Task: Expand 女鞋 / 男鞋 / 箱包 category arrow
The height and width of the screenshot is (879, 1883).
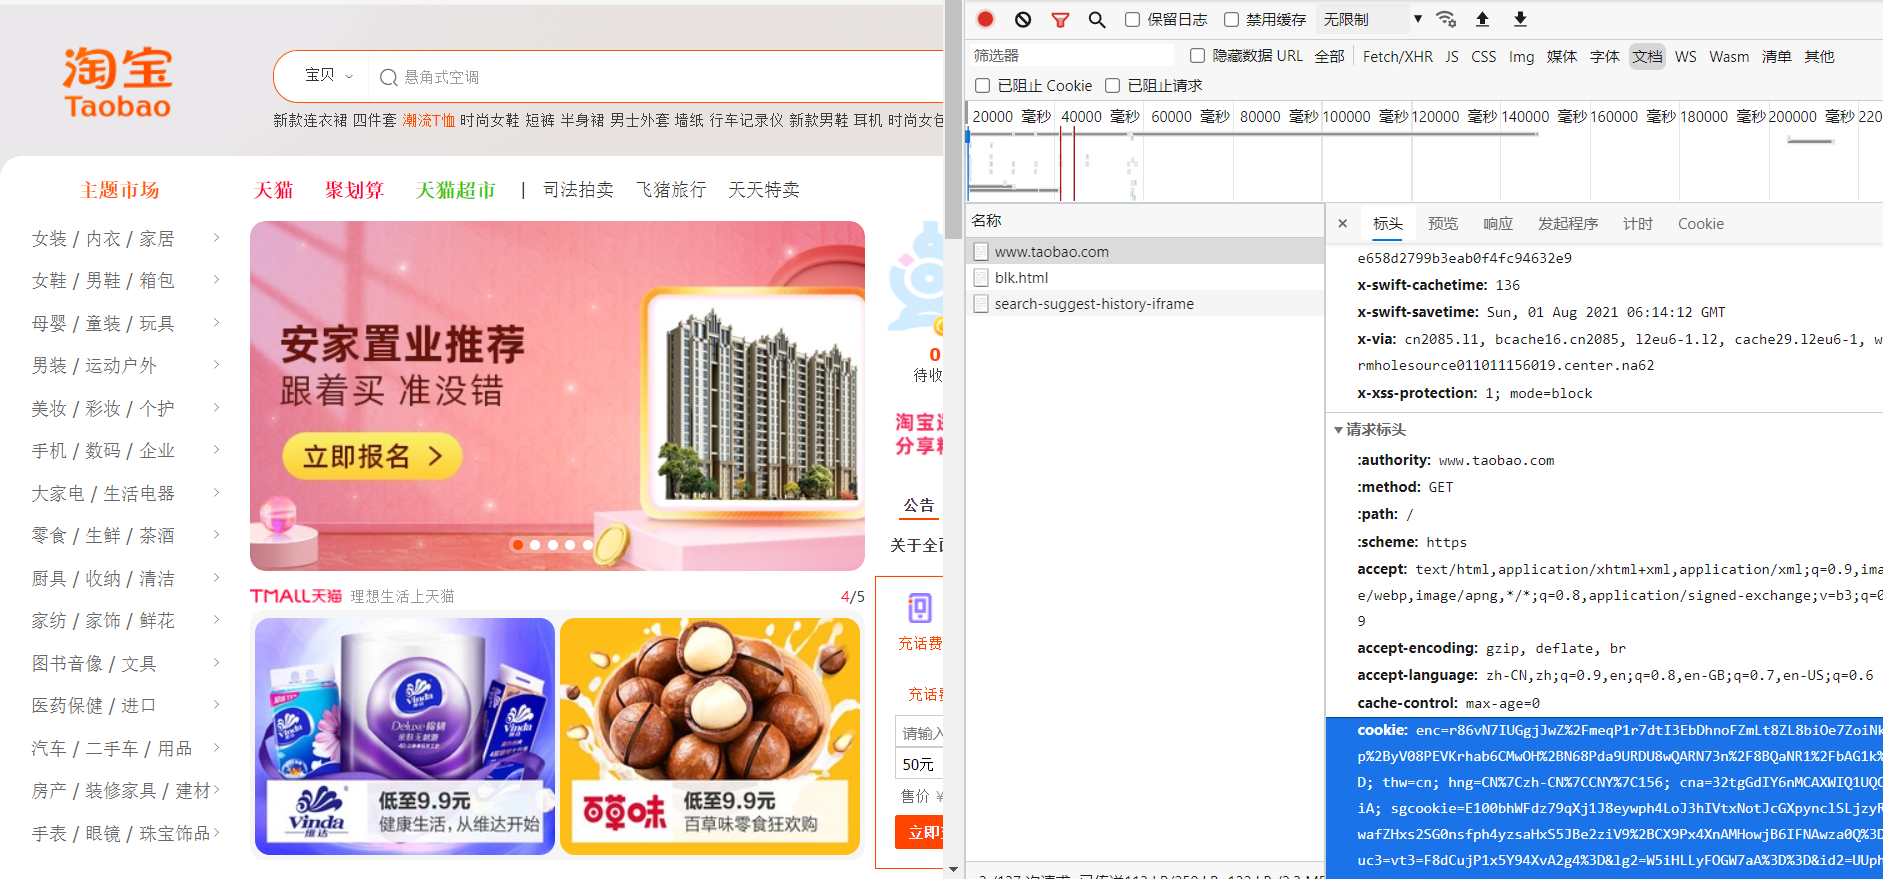Action: tap(216, 280)
